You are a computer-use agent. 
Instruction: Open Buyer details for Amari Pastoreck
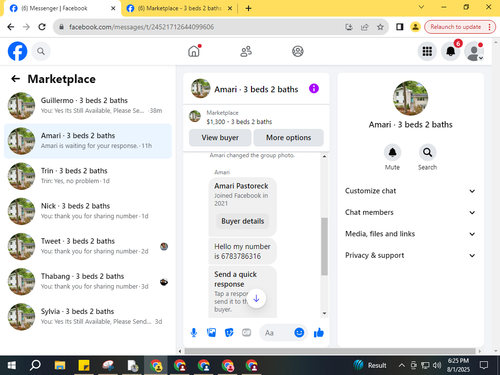[243, 221]
